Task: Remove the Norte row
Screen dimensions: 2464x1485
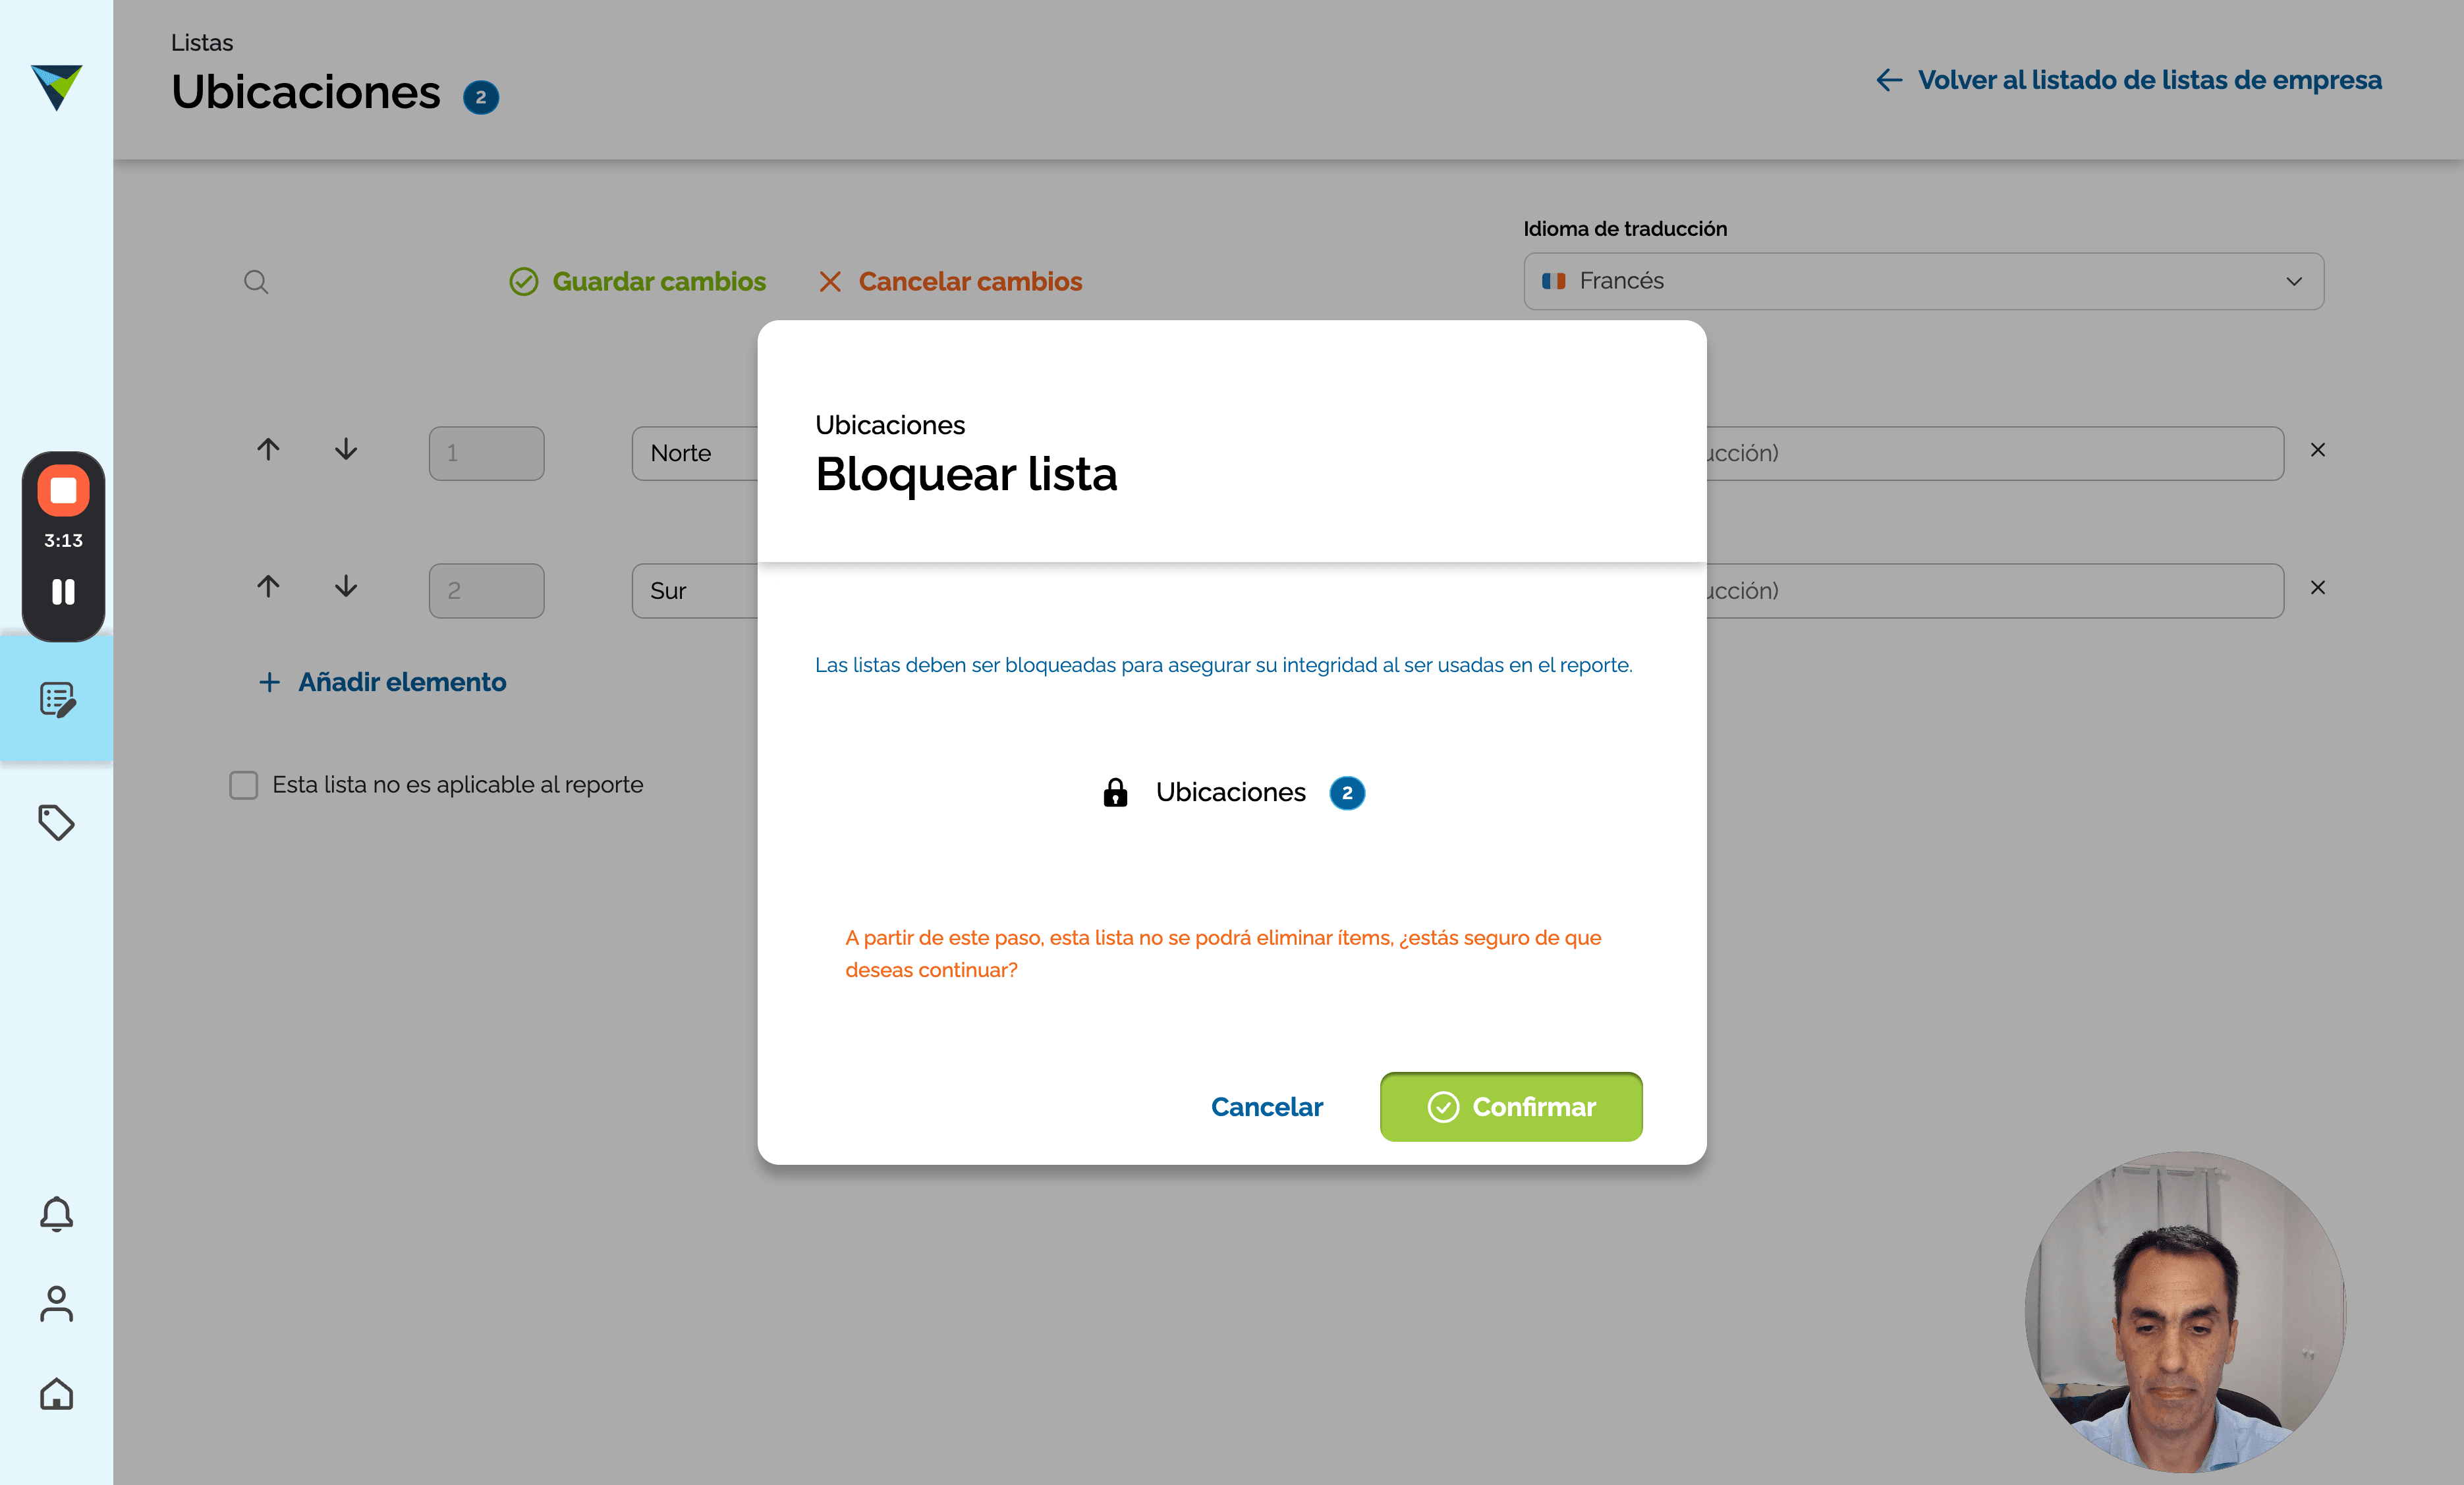Action: pos(2318,450)
